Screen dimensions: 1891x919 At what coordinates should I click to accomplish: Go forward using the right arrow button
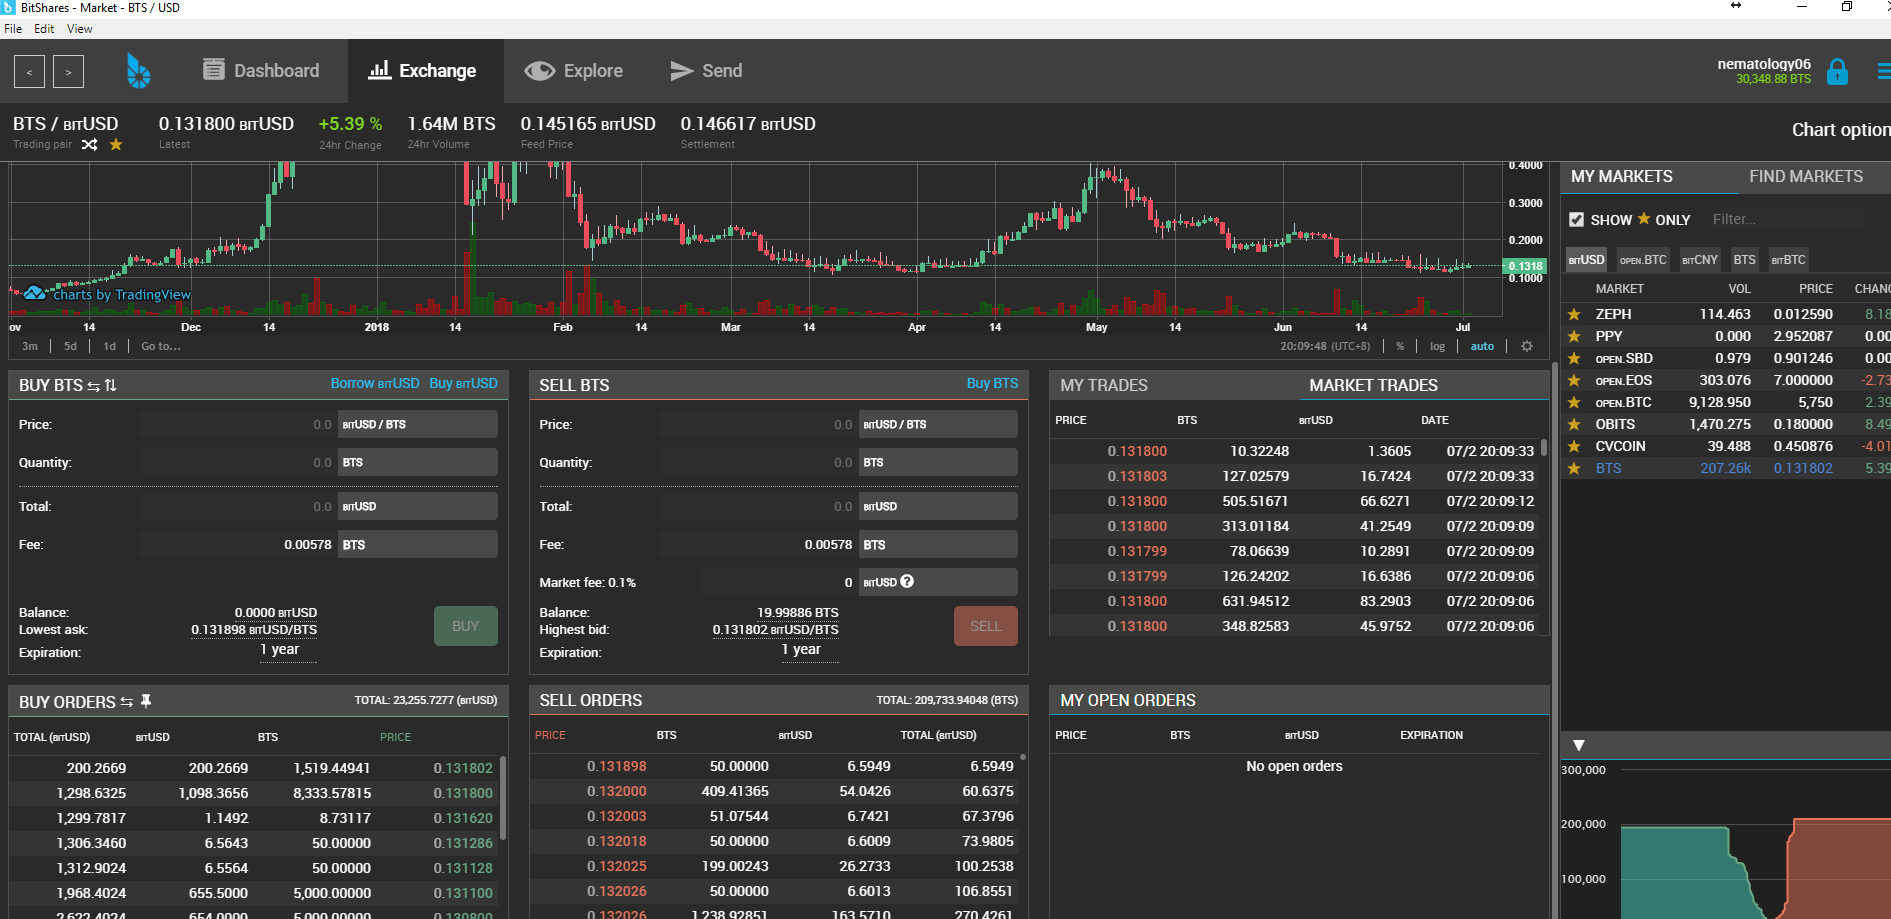pos(68,72)
